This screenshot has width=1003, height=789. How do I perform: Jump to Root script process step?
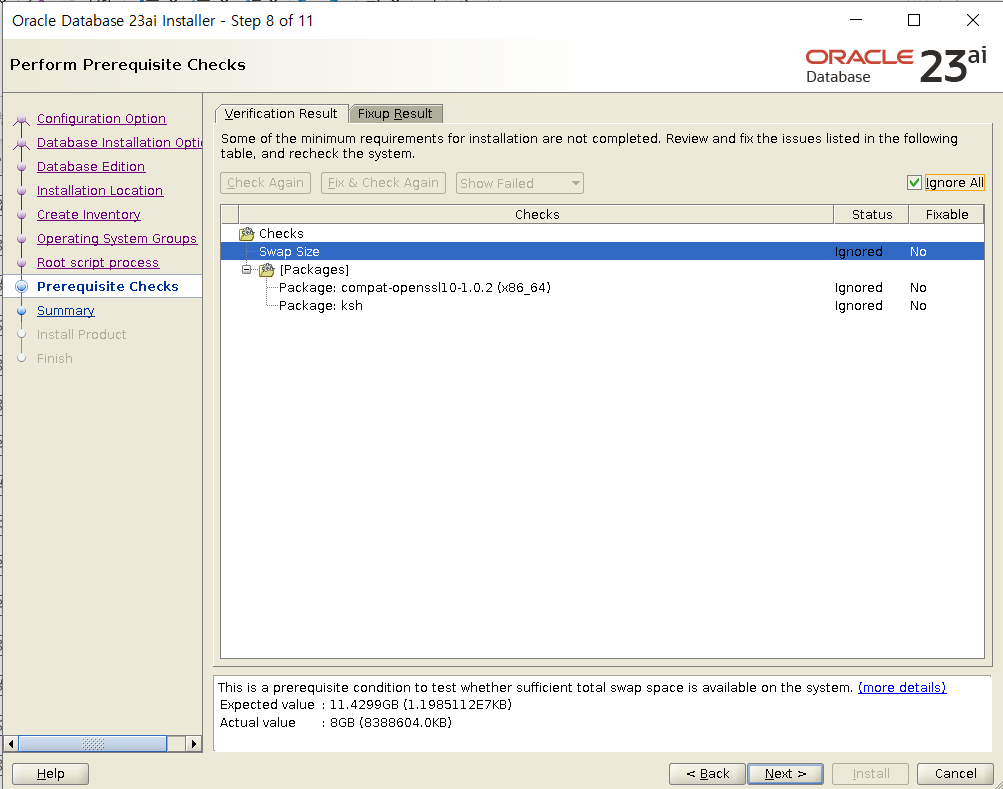98,262
